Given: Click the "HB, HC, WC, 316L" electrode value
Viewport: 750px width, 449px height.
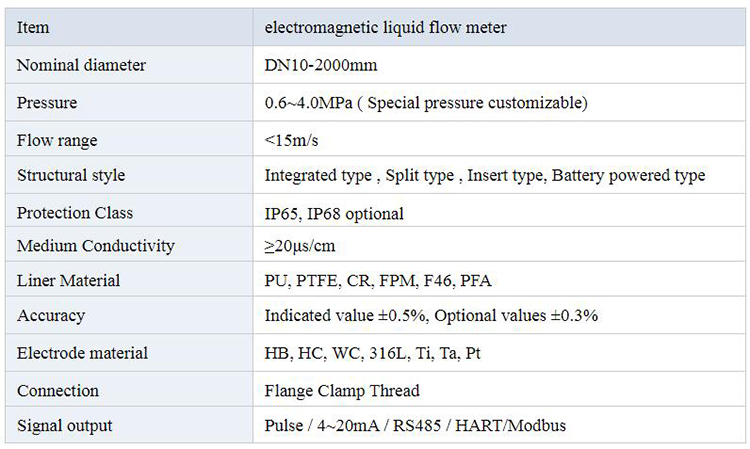Looking at the screenshot, I should tap(335, 353).
